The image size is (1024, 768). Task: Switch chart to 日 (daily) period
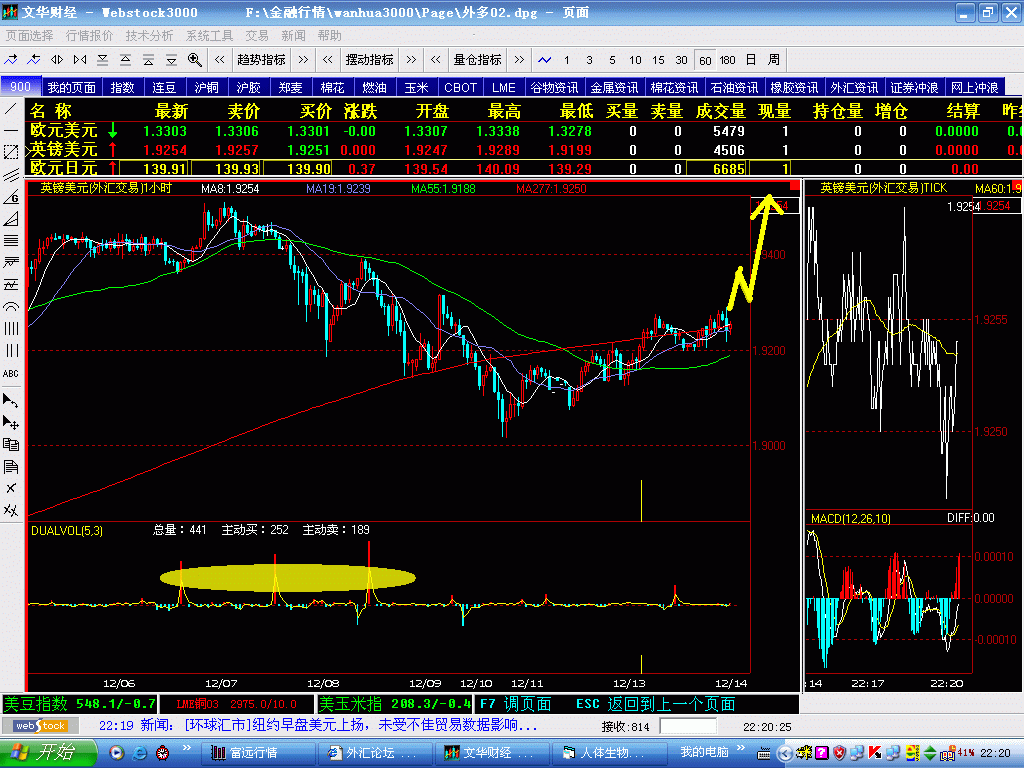tap(750, 59)
